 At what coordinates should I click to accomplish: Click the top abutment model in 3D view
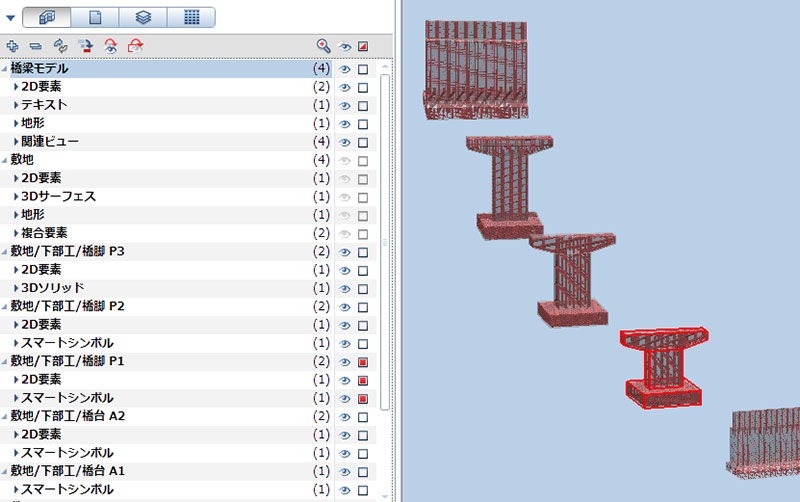[x=476, y=70]
